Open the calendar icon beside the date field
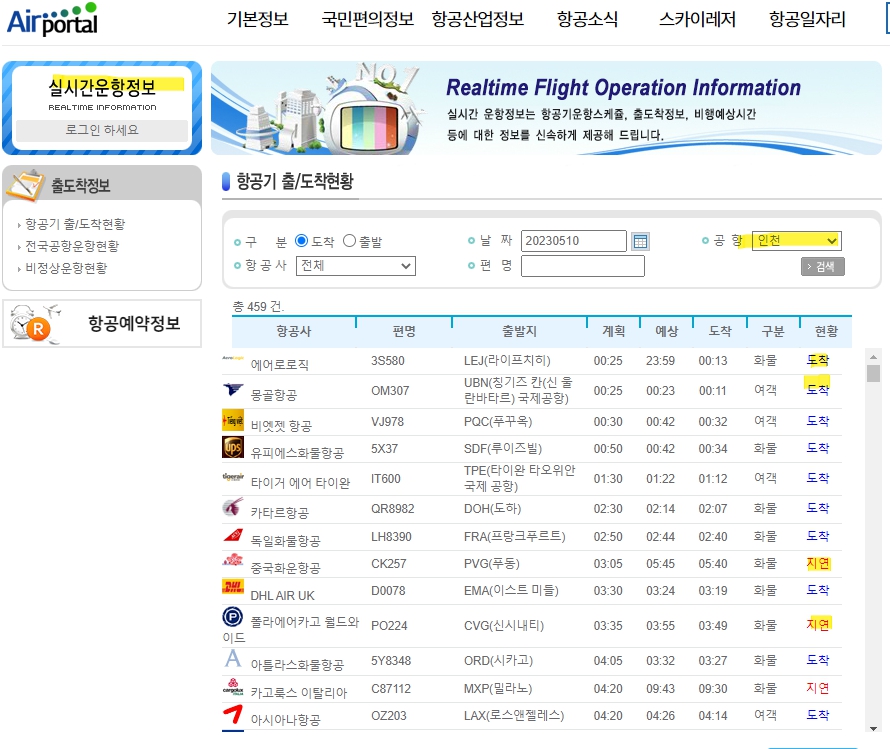Viewport: 890px width, 749px height. pos(639,241)
